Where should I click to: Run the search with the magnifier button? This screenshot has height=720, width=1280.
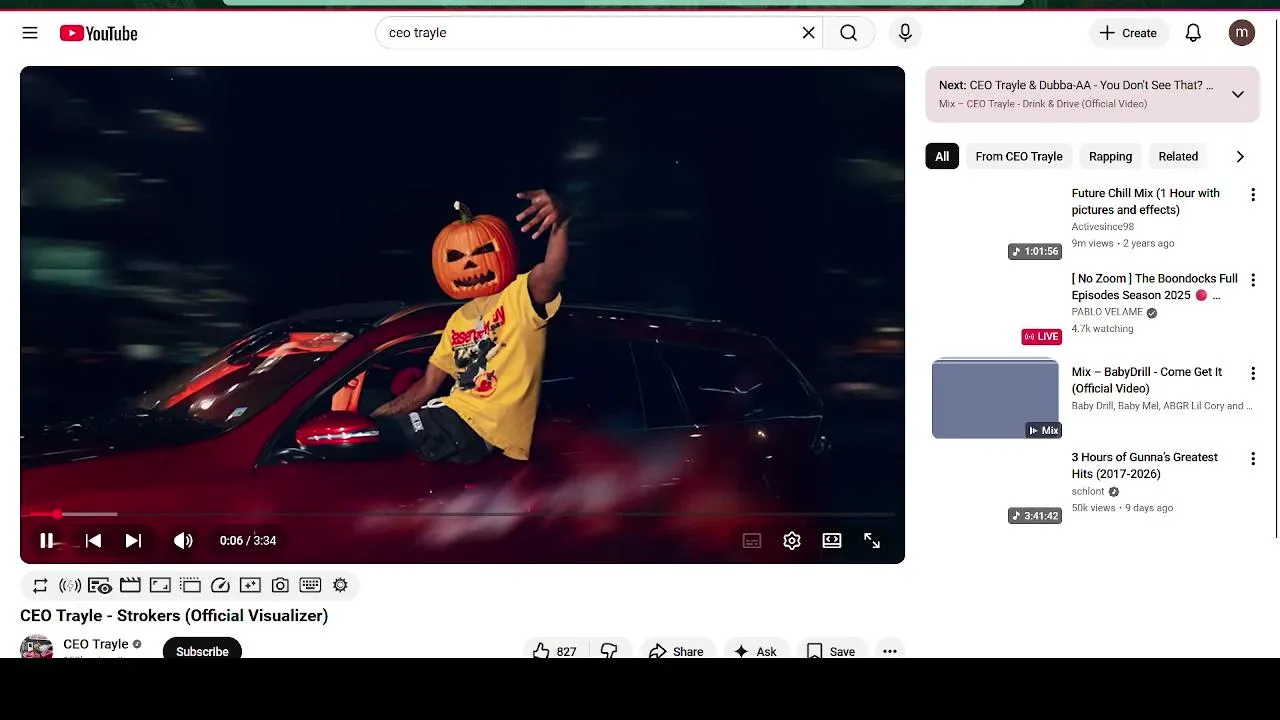pos(848,33)
